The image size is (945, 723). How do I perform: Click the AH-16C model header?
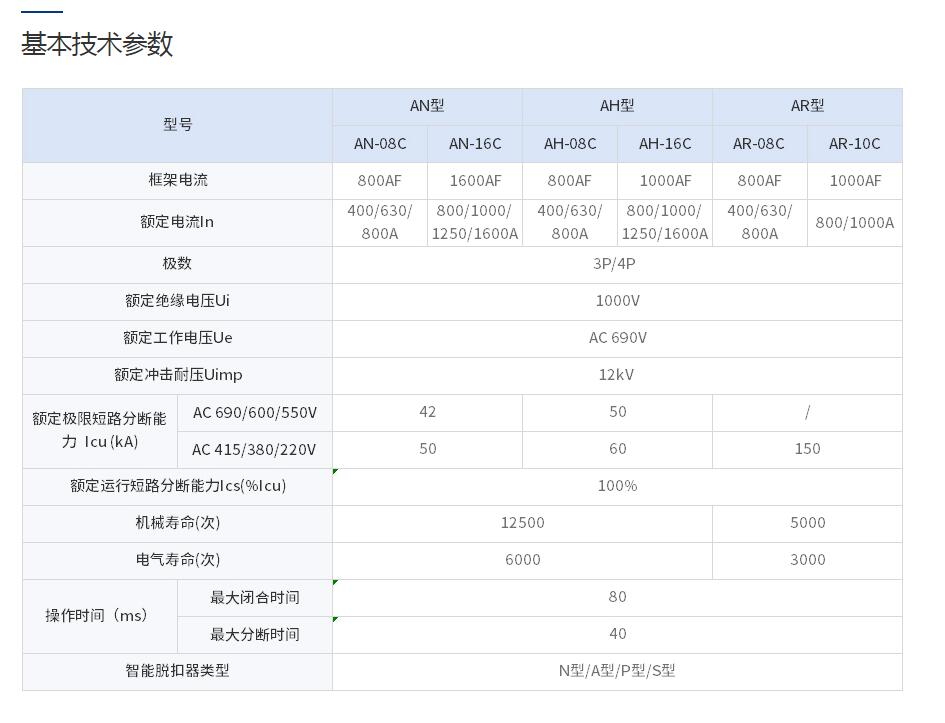(x=665, y=144)
